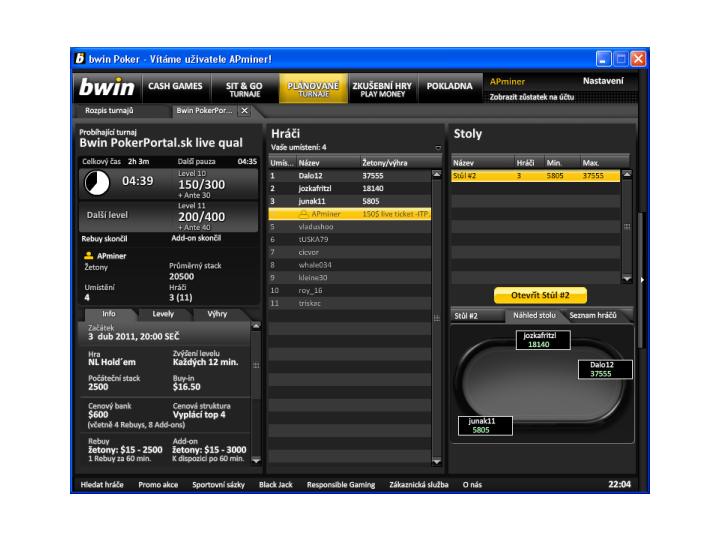
Task: Open Zákaznická služba footer link
Action: 418,485
